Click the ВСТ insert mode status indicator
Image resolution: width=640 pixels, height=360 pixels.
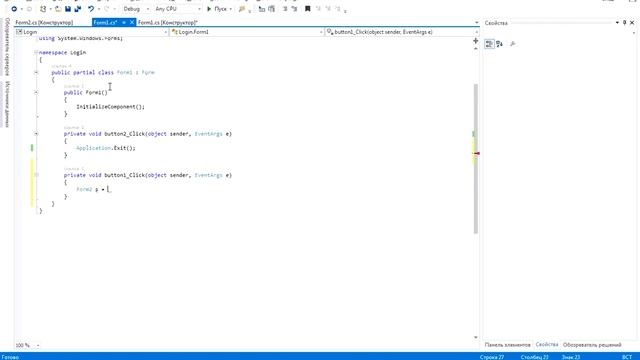tap(627, 357)
